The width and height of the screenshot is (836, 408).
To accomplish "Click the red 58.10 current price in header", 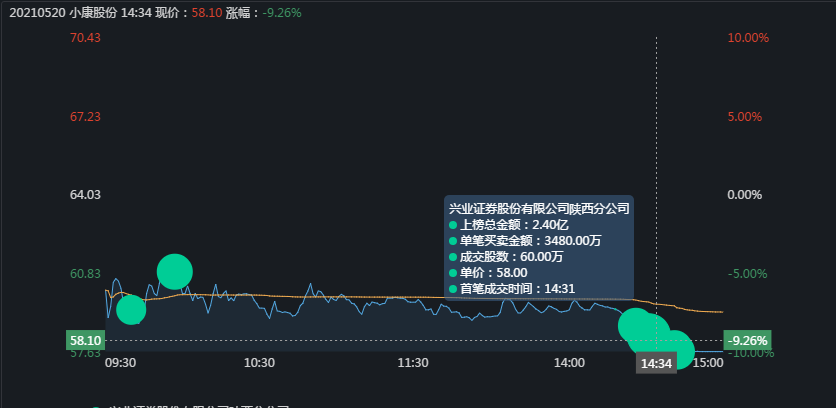I will tap(207, 13).
